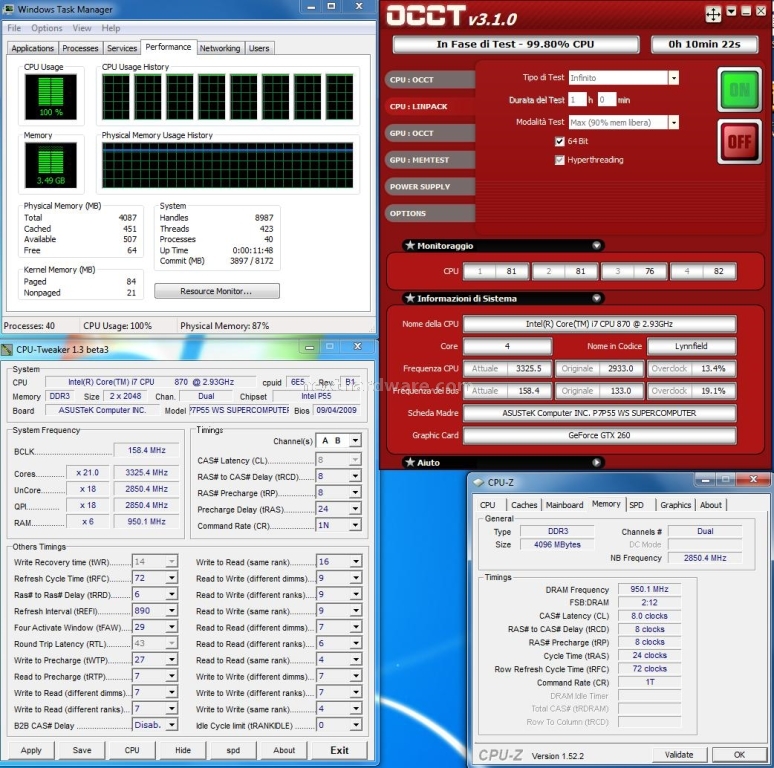Collapse the Informazioni di Sistema section arrow
This screenshot has height=768, width=774.
[596, 298]
